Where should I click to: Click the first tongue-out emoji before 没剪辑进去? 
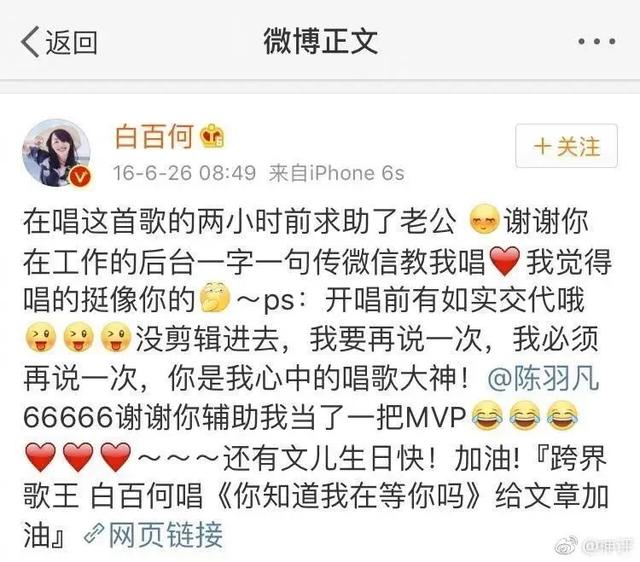click(x=41, y=337)
